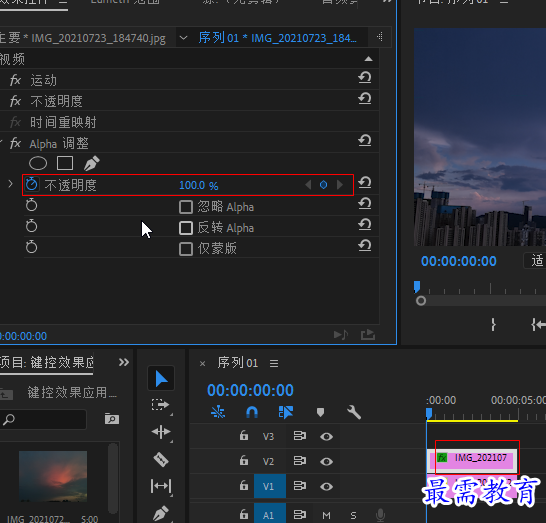Target the A1 audio track

pyautogui.click(x=270, y=513)
